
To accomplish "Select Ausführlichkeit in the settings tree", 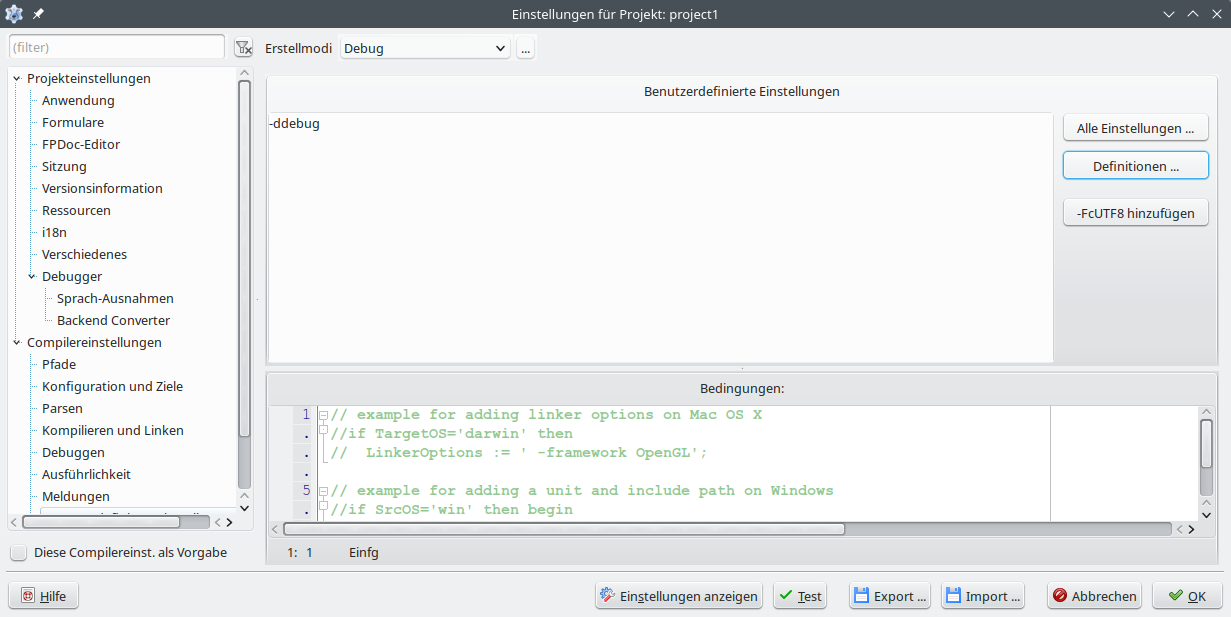I will [x=86, y=474].
